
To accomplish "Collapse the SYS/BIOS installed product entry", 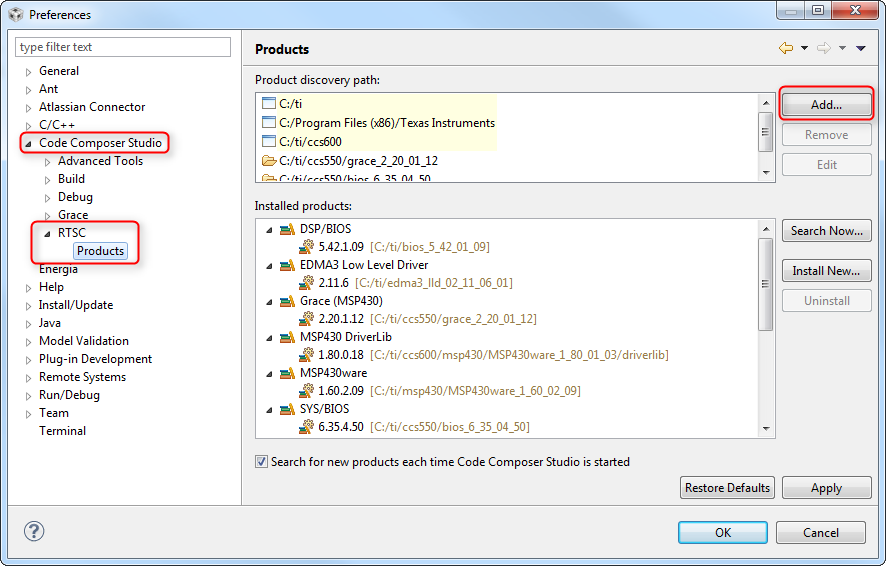I will 270,410.
